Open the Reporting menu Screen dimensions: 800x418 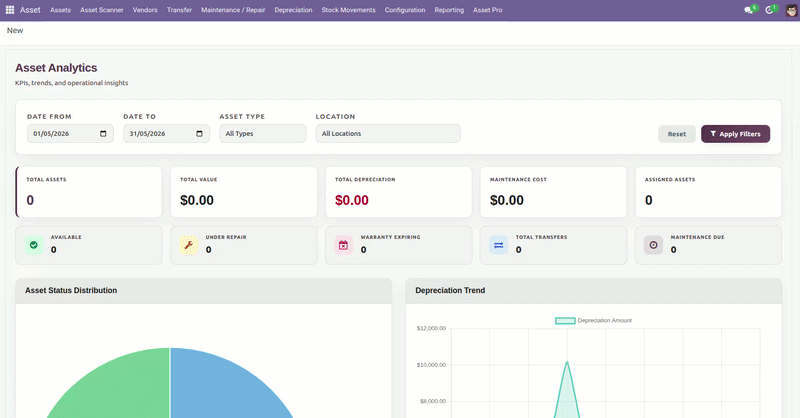click(449, 10)
